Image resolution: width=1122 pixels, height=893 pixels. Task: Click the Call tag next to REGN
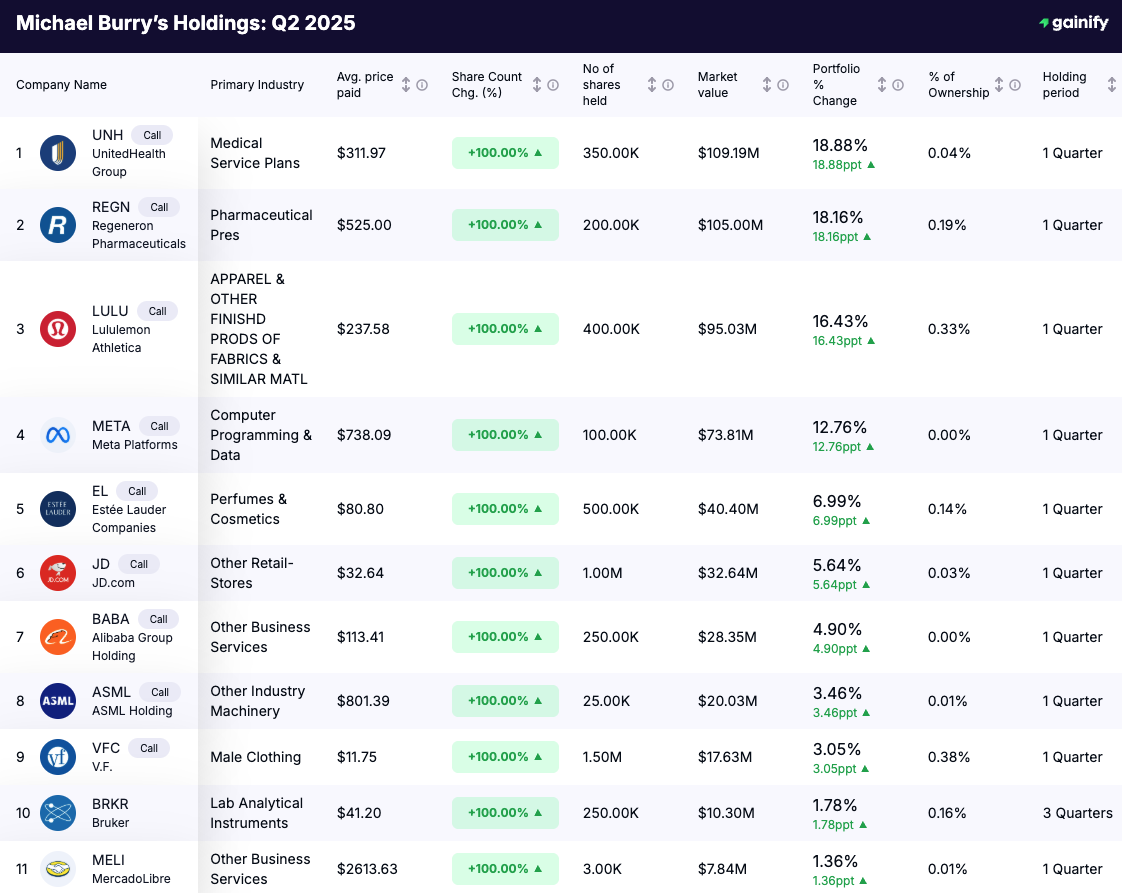(x=160, y=208)
